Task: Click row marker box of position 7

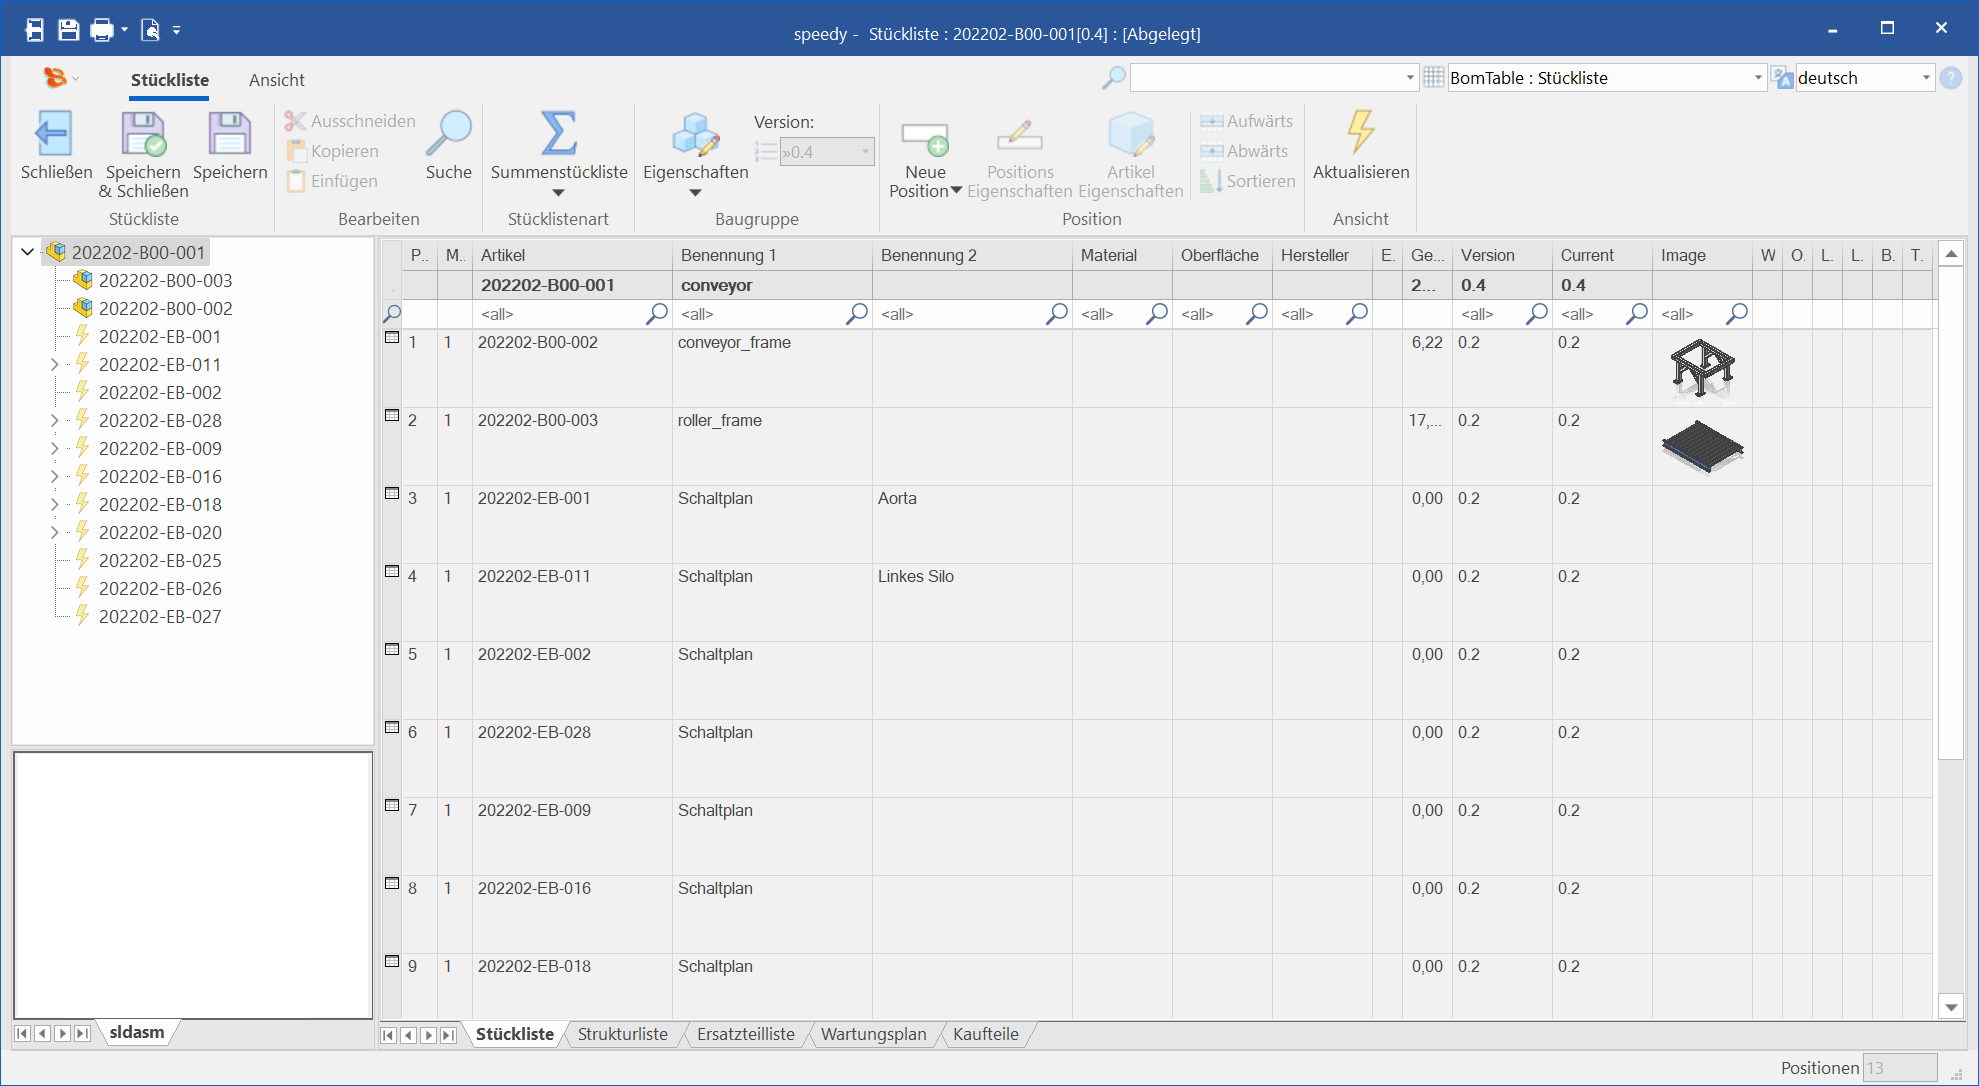Action: coord(392,806)
